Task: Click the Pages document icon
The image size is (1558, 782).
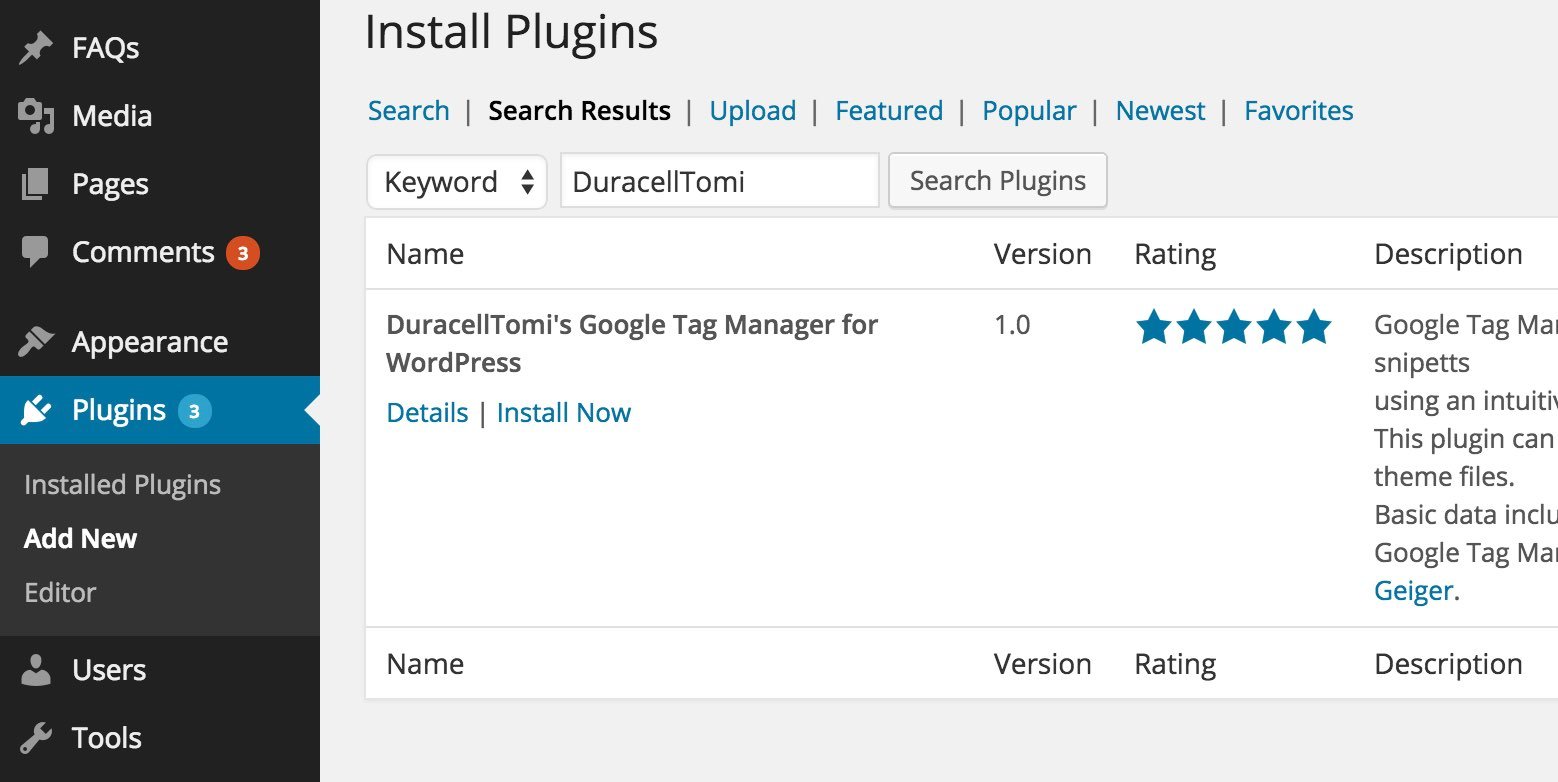Action: [36, 183]
